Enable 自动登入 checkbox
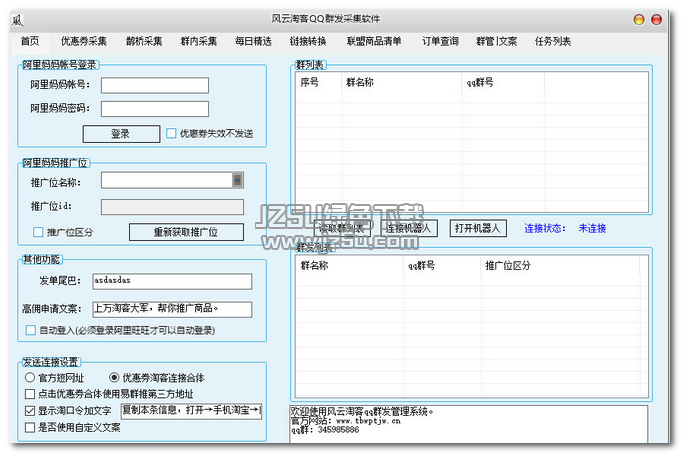The width and height of the screenshot is (681, 454). point(30,330)
